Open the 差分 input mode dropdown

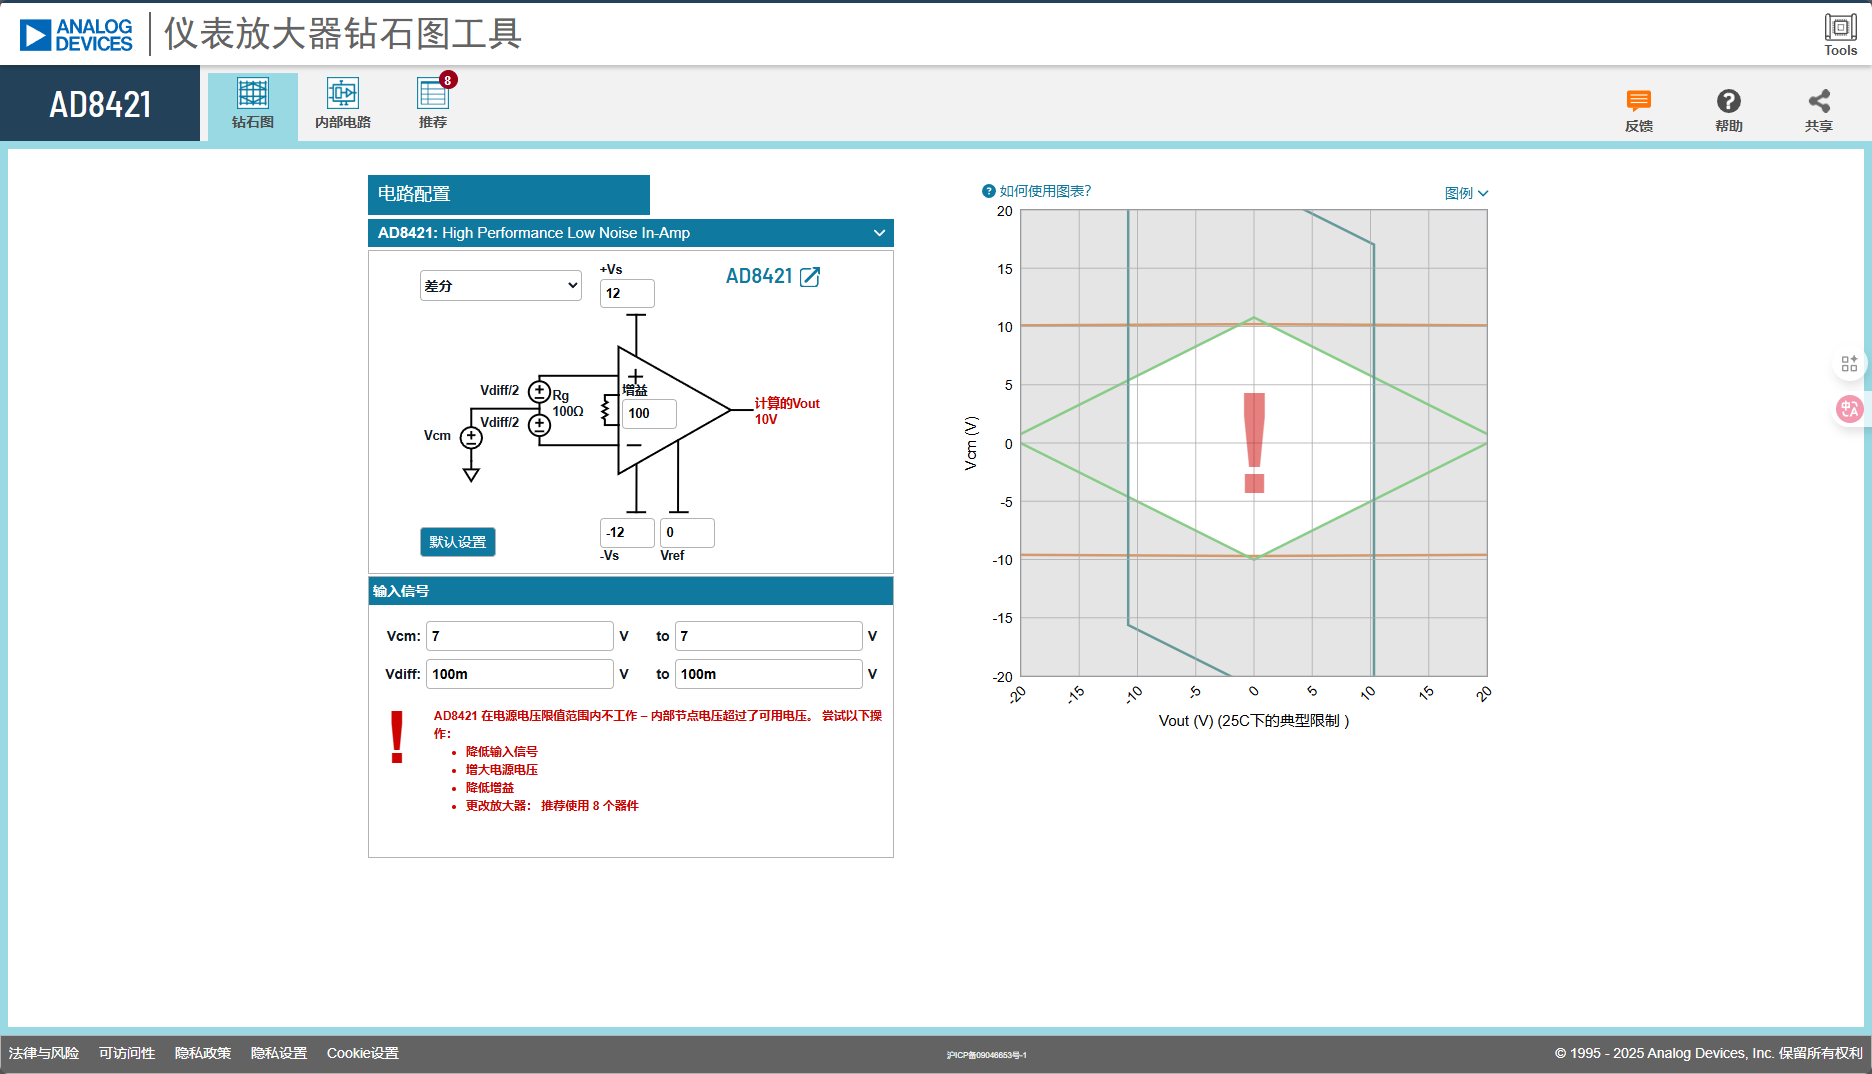500,285
